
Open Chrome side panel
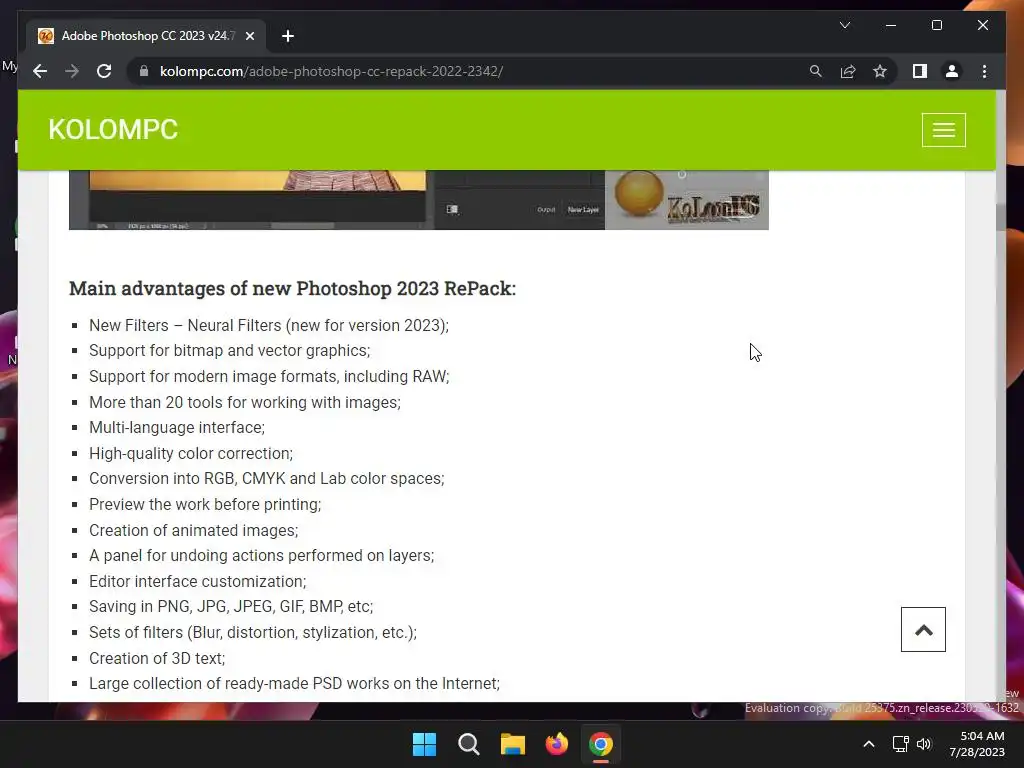(920, 71)
